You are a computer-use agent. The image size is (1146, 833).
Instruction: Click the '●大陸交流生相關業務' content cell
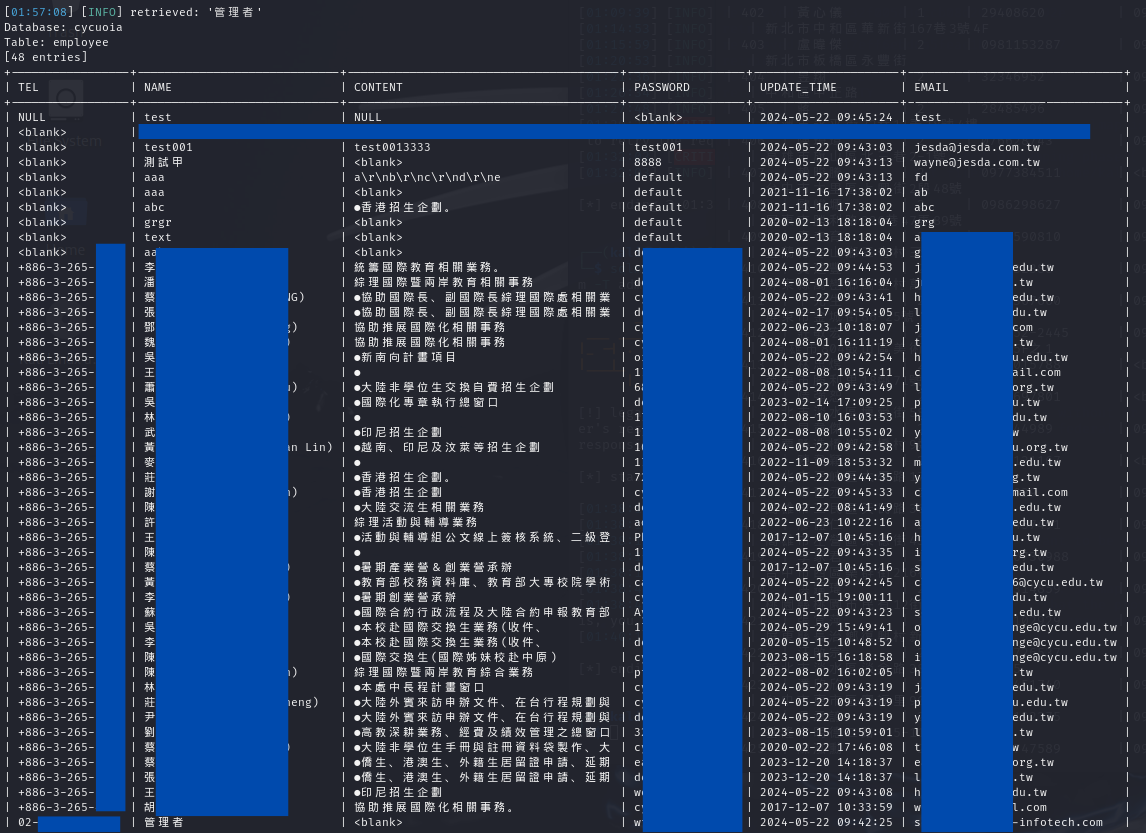tap(419, 507)
